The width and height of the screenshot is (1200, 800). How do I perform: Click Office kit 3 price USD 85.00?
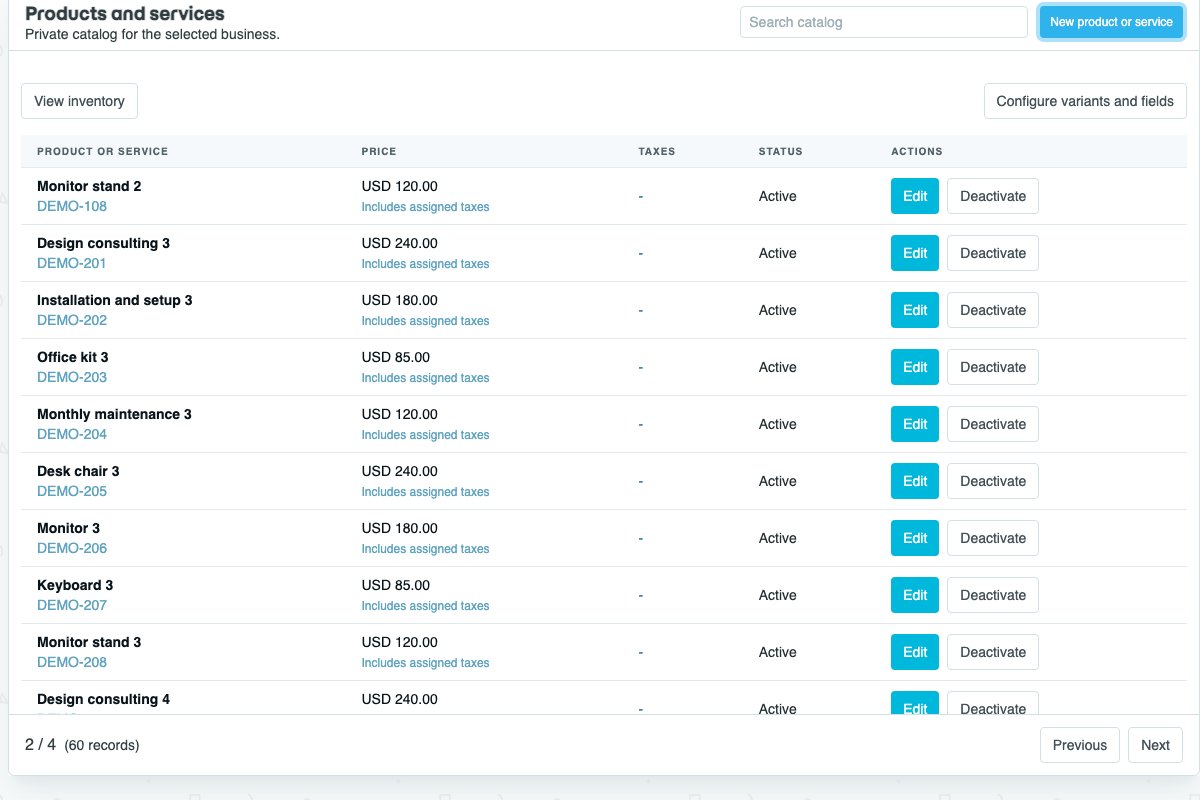(396, 357)
